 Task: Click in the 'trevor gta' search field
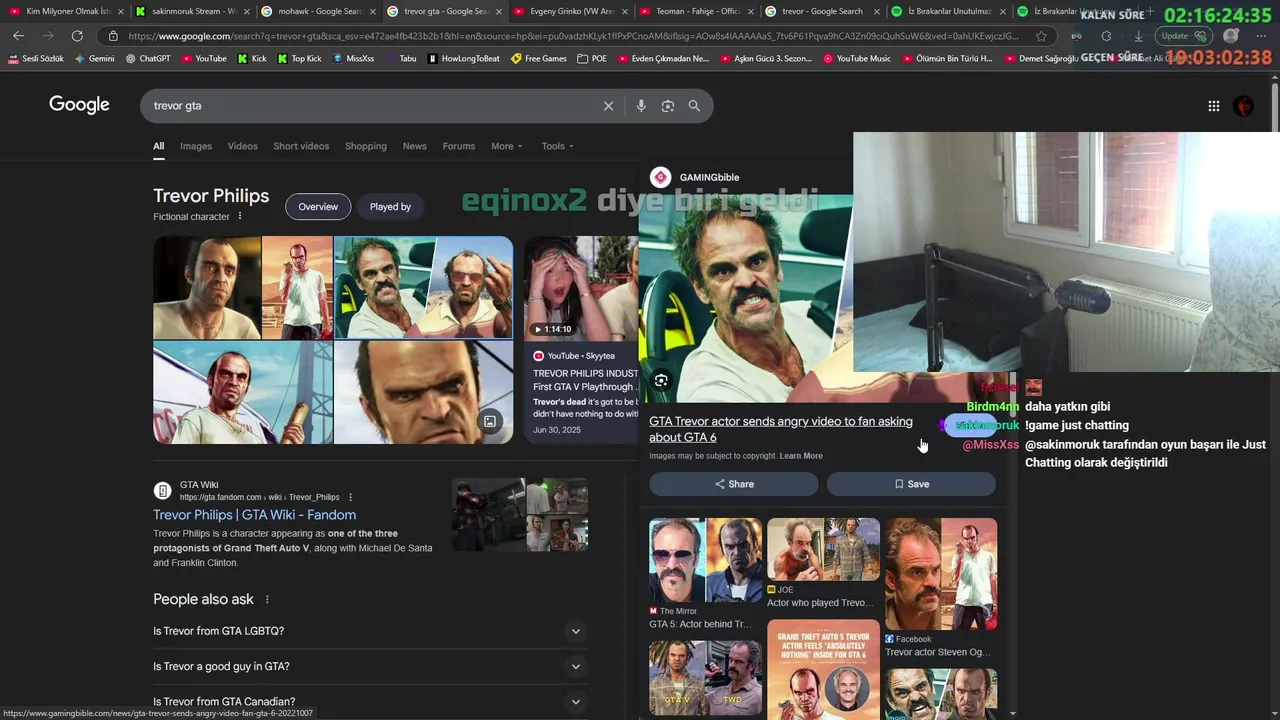click(370, 106)
